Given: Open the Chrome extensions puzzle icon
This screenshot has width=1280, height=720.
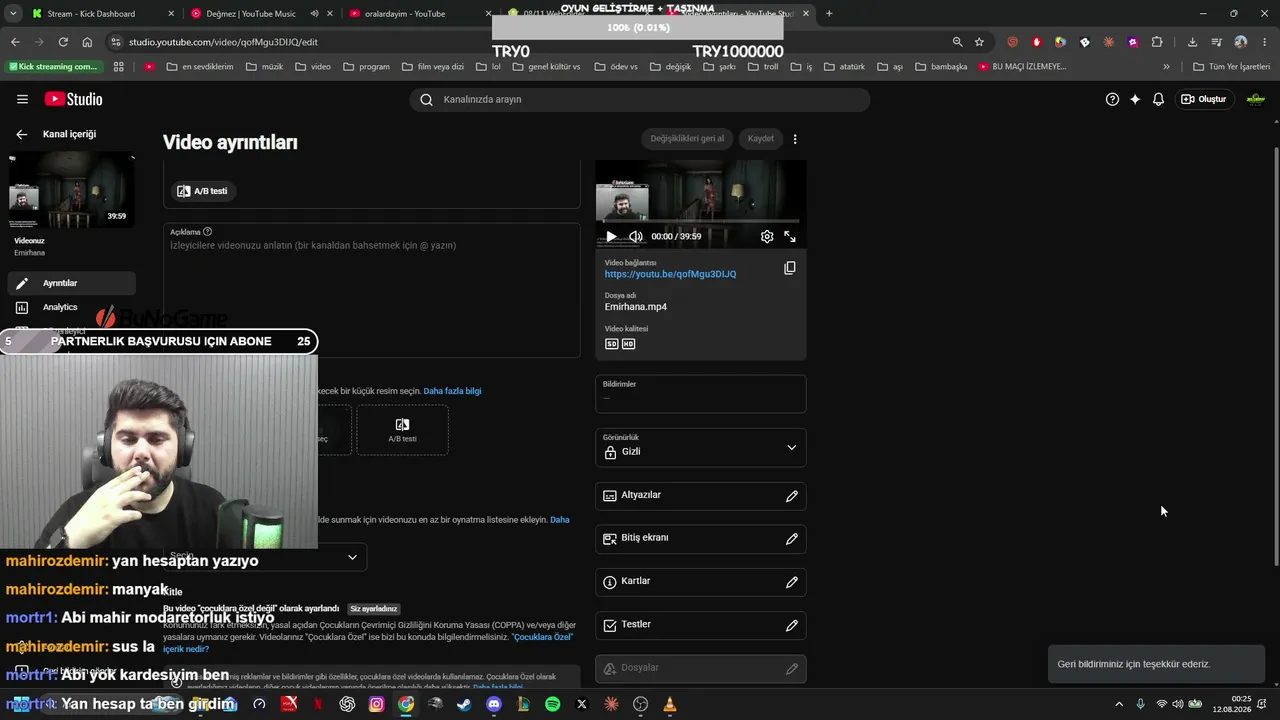Looking at the screenshot, I should tap(1157, 42).
